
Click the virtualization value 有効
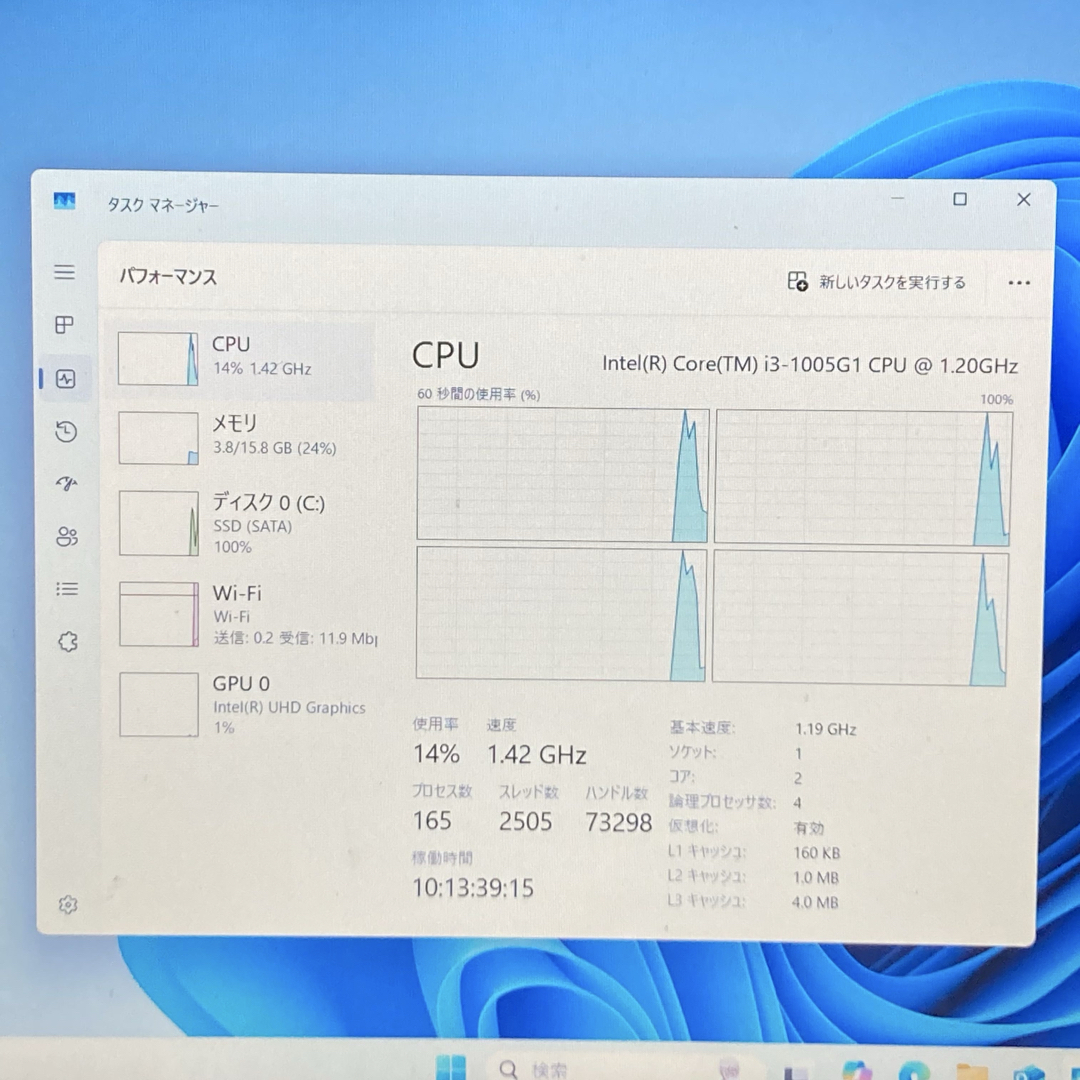tap(809, 828)
